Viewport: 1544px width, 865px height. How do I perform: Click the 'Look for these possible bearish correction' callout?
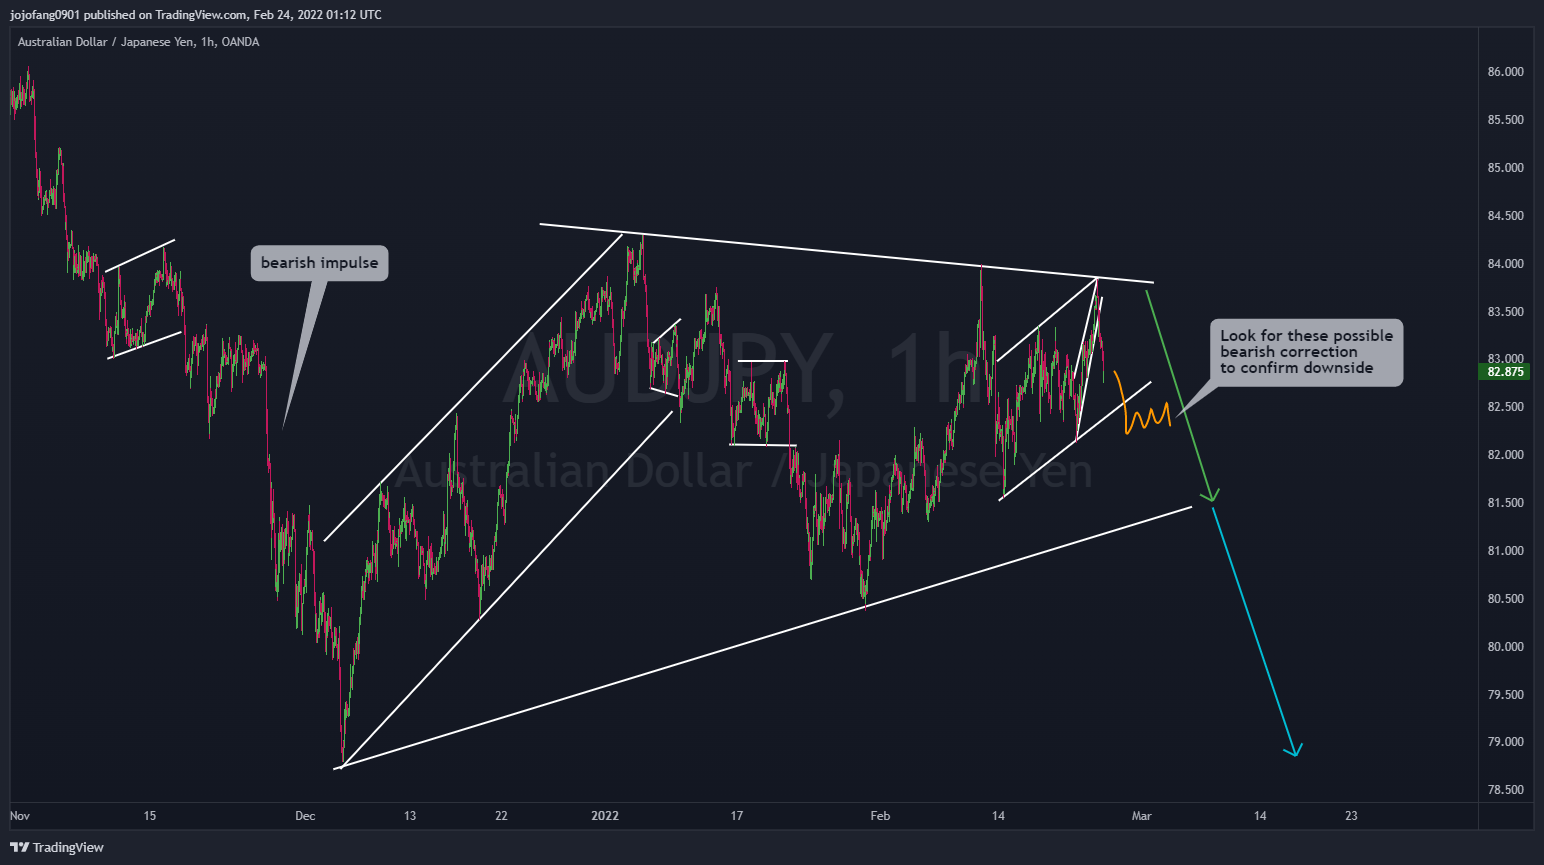(1306, 352)
